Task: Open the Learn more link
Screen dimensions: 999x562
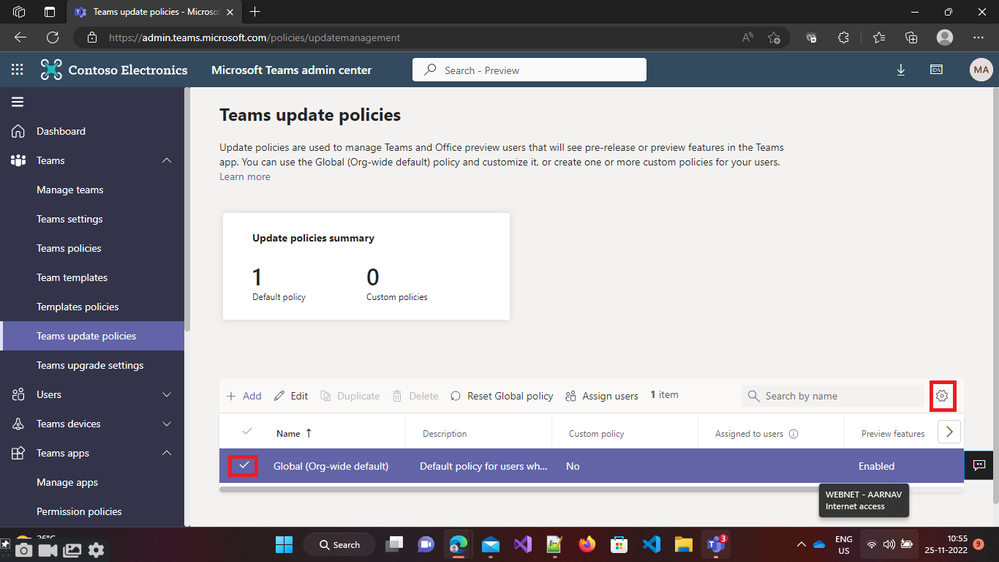Action: coord(245,177)
